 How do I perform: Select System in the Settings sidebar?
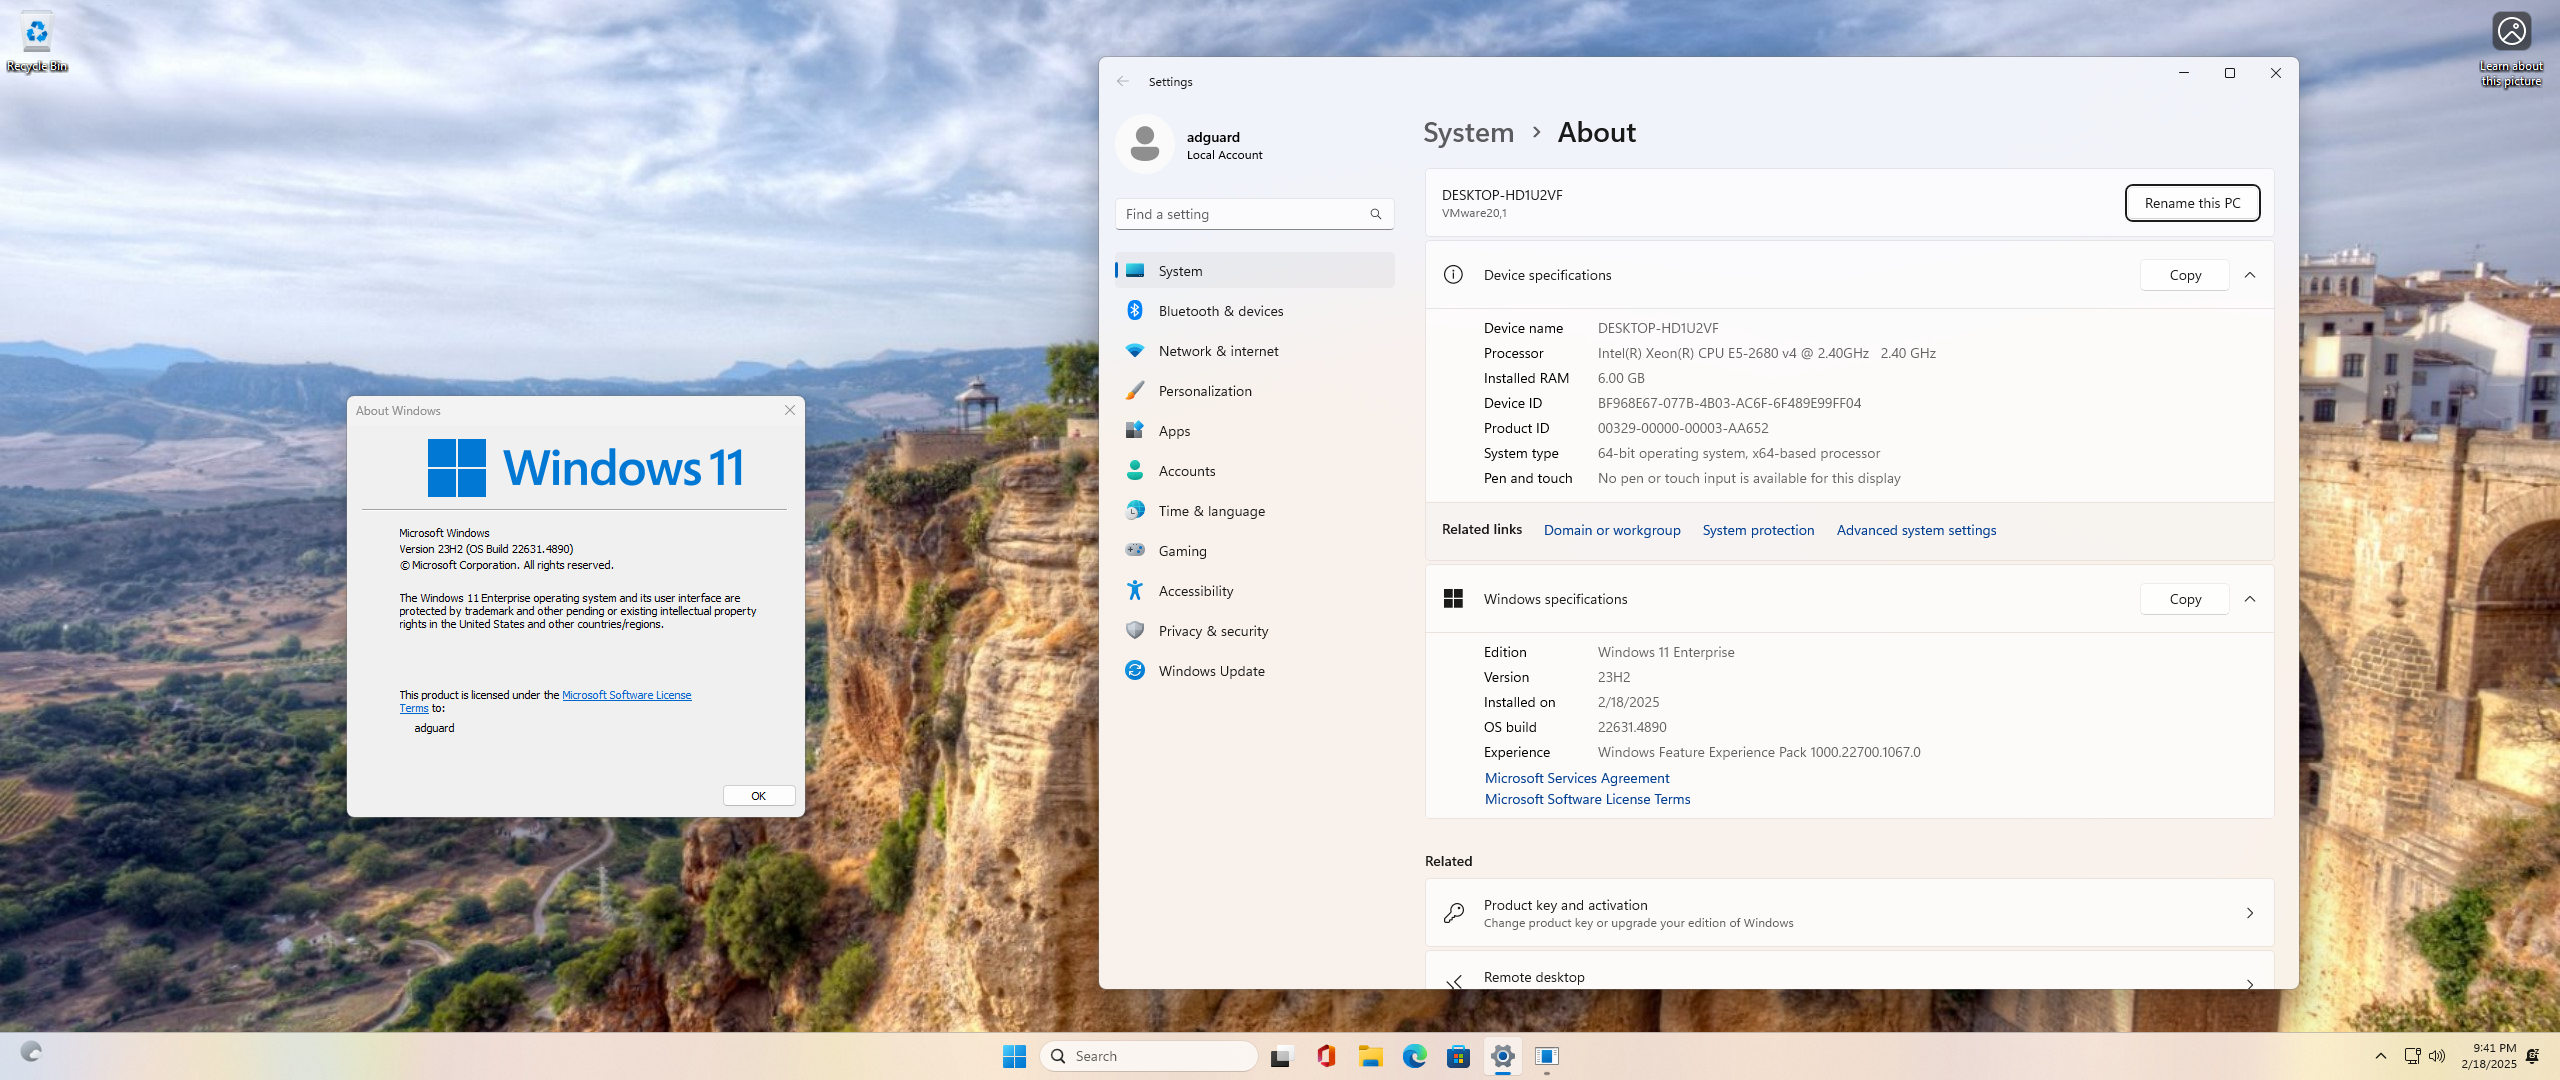tap(1255, 271)
